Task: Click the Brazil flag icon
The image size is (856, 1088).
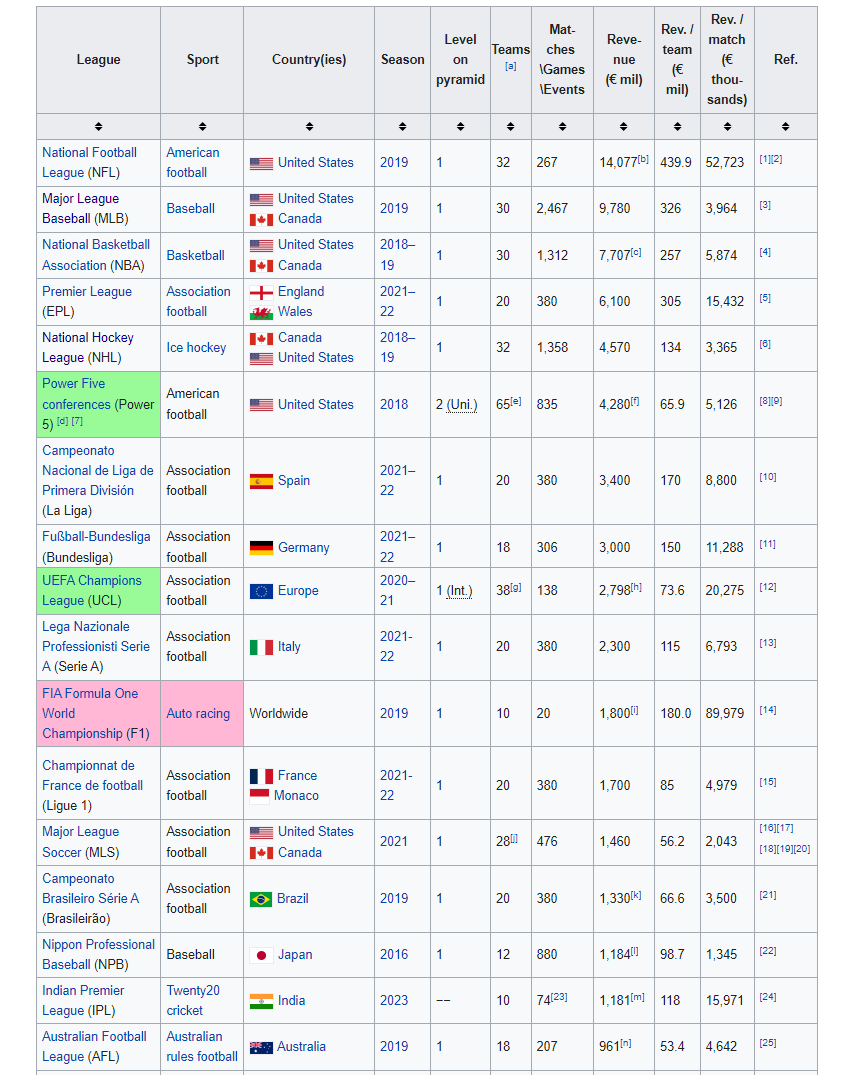Action: click(x=261, y=899)
